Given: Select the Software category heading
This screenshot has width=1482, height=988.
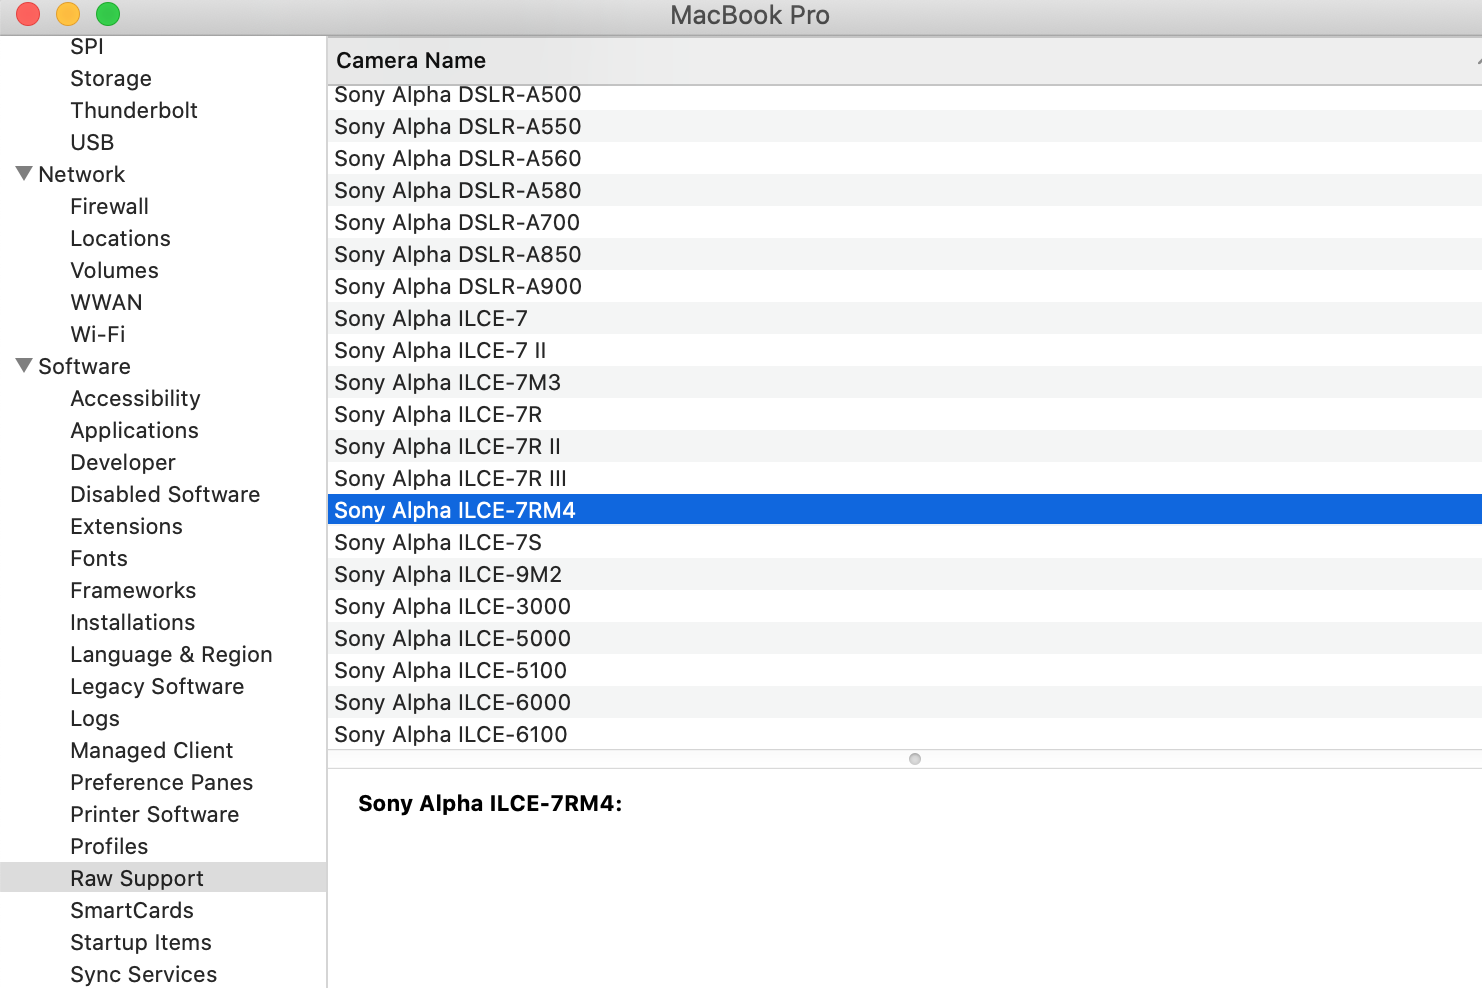Looking at the screenshot, I should coord(84,366).
